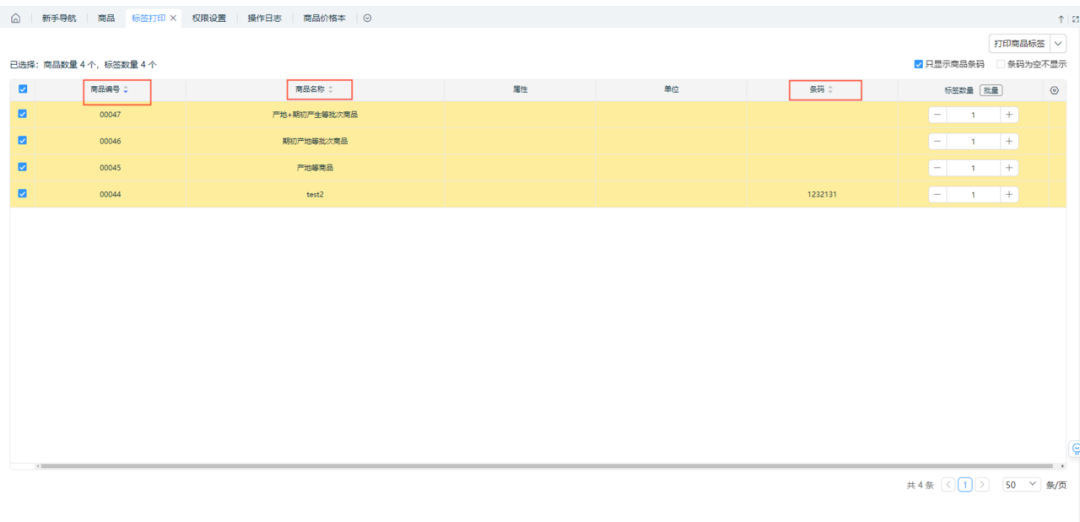
Task: Click the 共 4 条 total count text
Action: tap(920, 485)
